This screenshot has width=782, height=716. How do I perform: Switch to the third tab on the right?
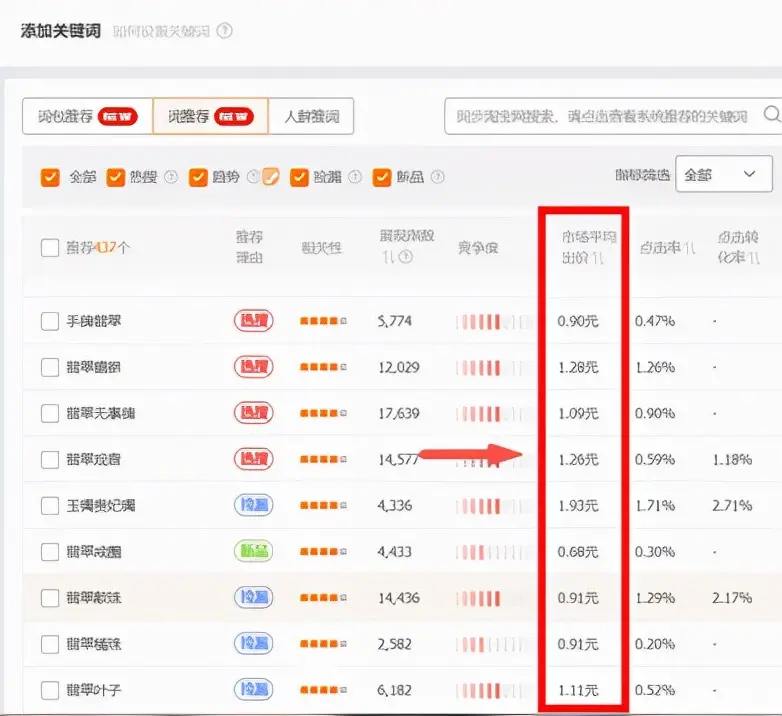(x=311, y=116)
